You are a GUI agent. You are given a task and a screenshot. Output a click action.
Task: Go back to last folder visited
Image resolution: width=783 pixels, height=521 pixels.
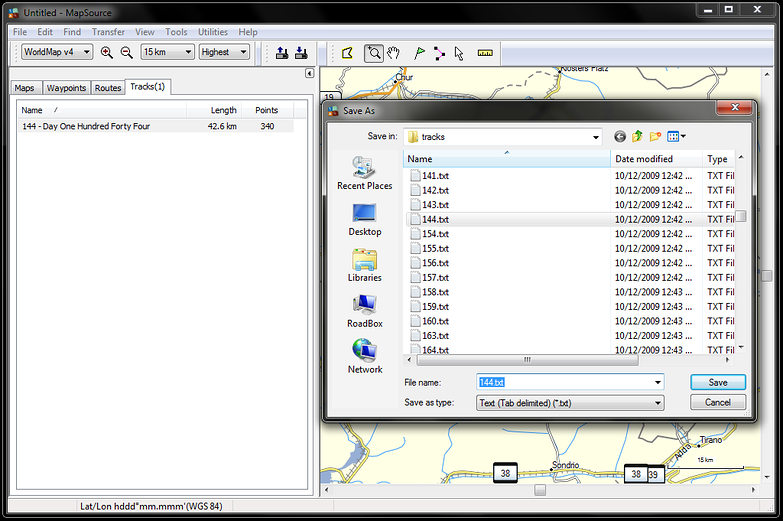pos(620,136)
